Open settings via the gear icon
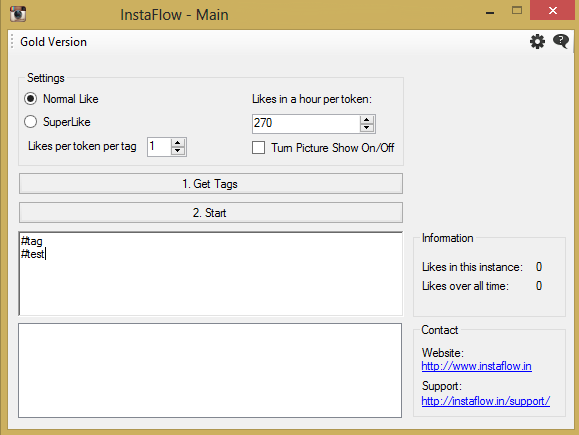Image resolution: width=579 pixels, height=435 pixels. pyautogui.click(x=537, y=41)
